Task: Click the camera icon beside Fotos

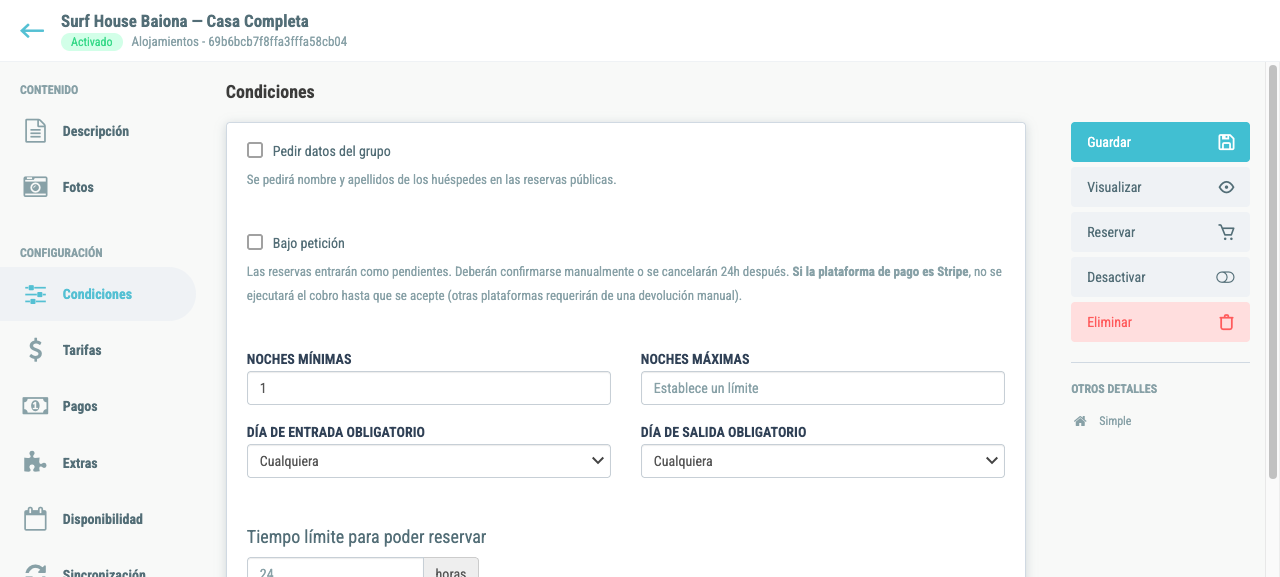Action: (36, 187)
